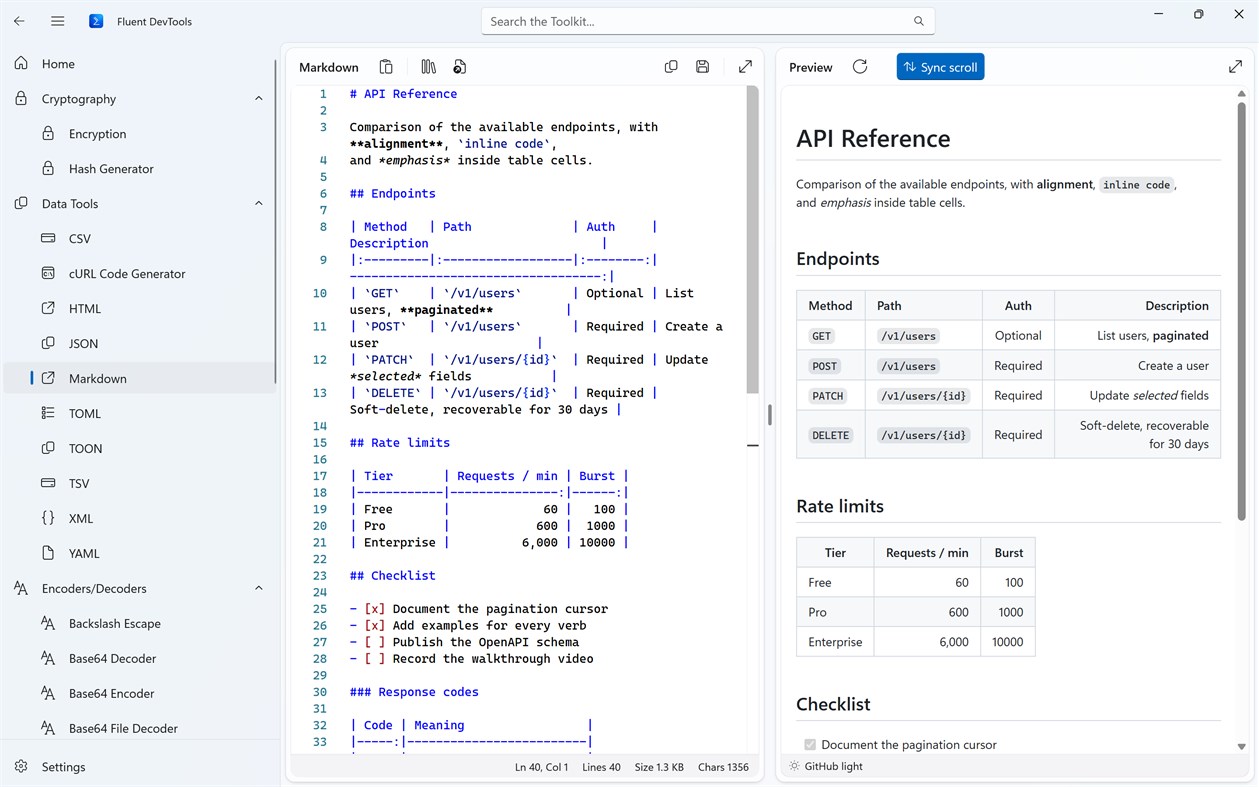
Task: Restore the window size
Action: [x=1198, y=14]
